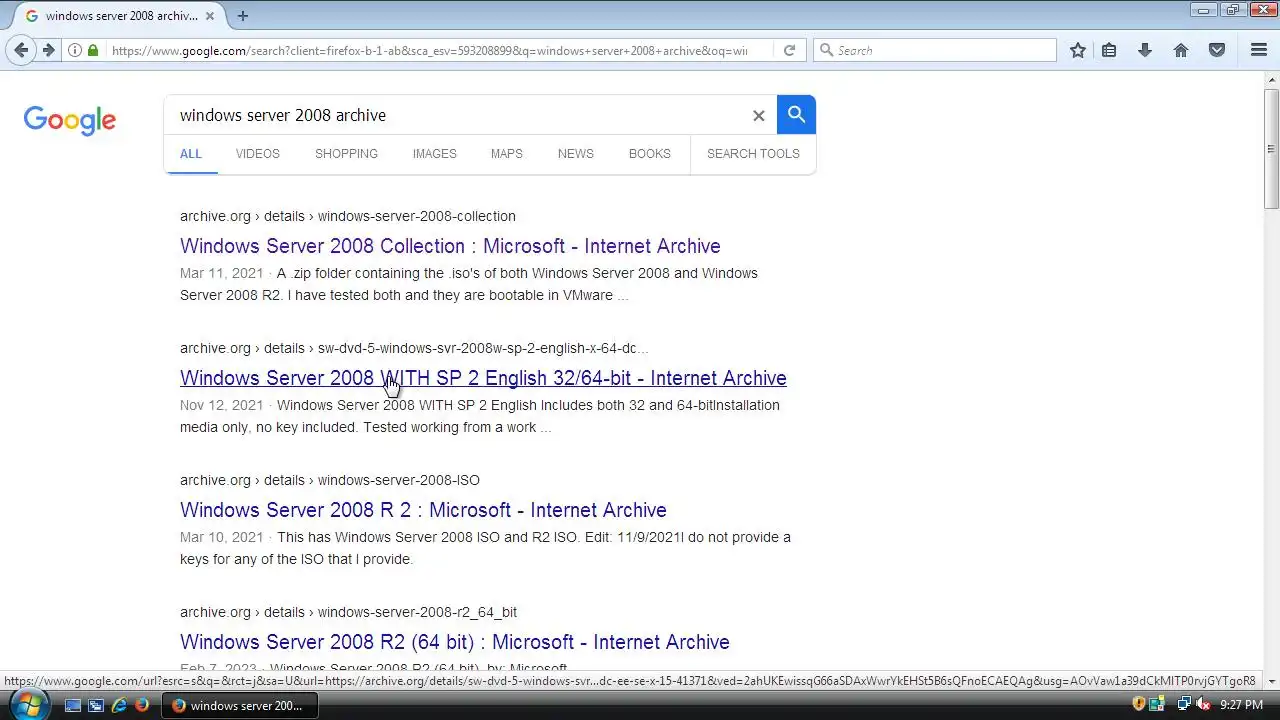Click the 9:27 PM taskbar clock

(x=1241, y=705)
